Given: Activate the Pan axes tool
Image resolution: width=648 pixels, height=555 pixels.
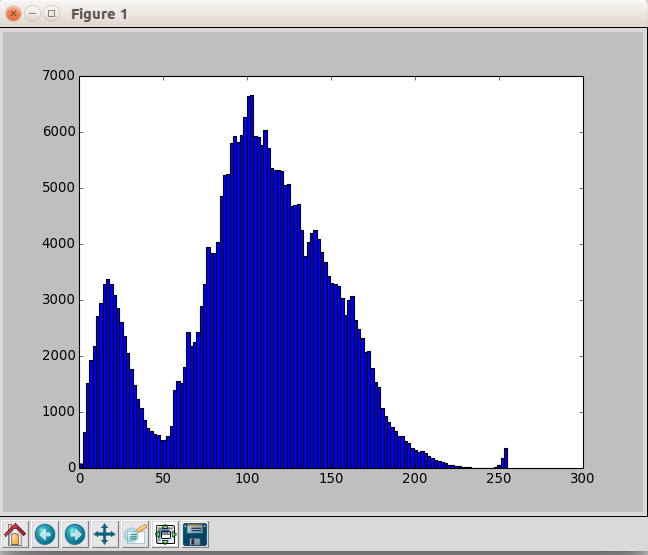Looking at the screenshot, I should [x=105, y=534].
